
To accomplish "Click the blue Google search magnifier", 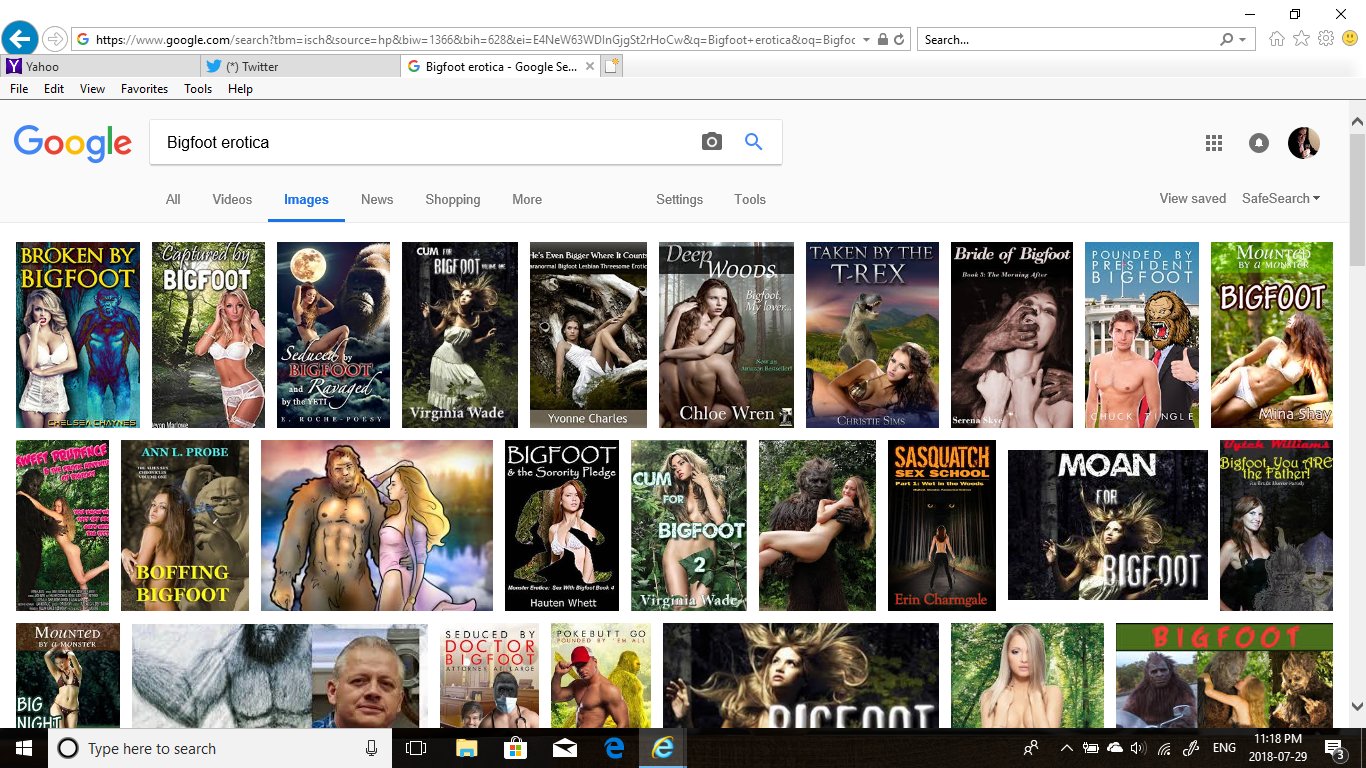I will tap(754, 142).
